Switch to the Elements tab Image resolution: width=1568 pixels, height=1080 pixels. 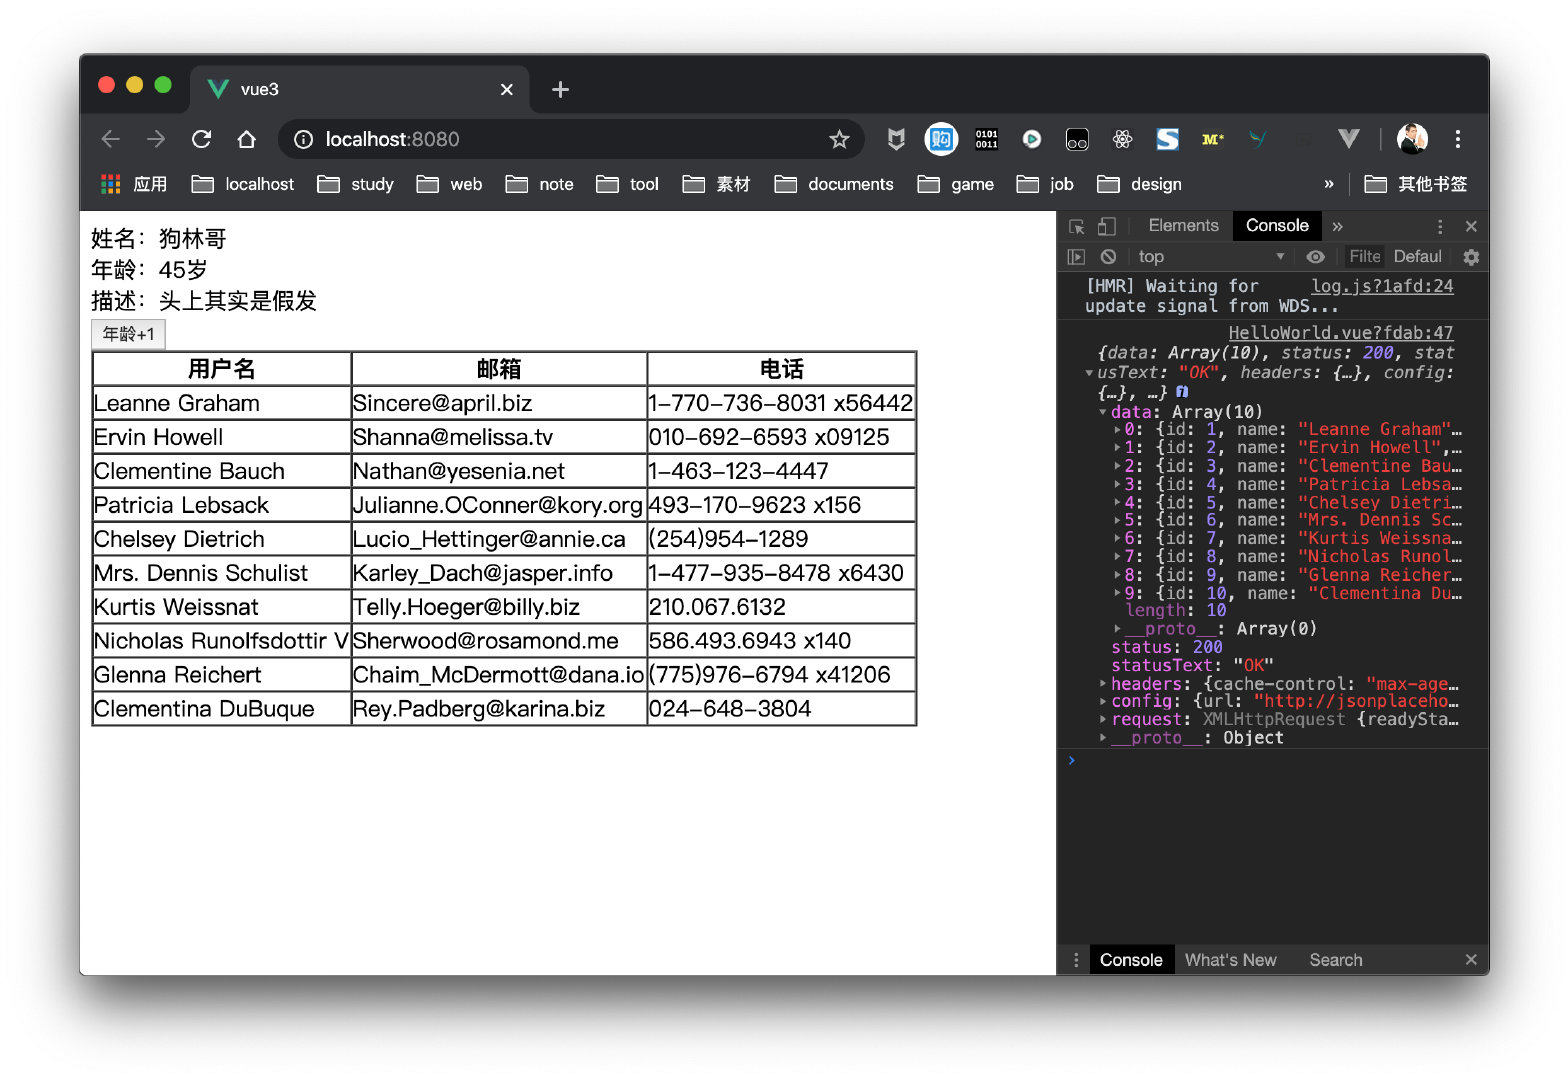pos(1183,226)
